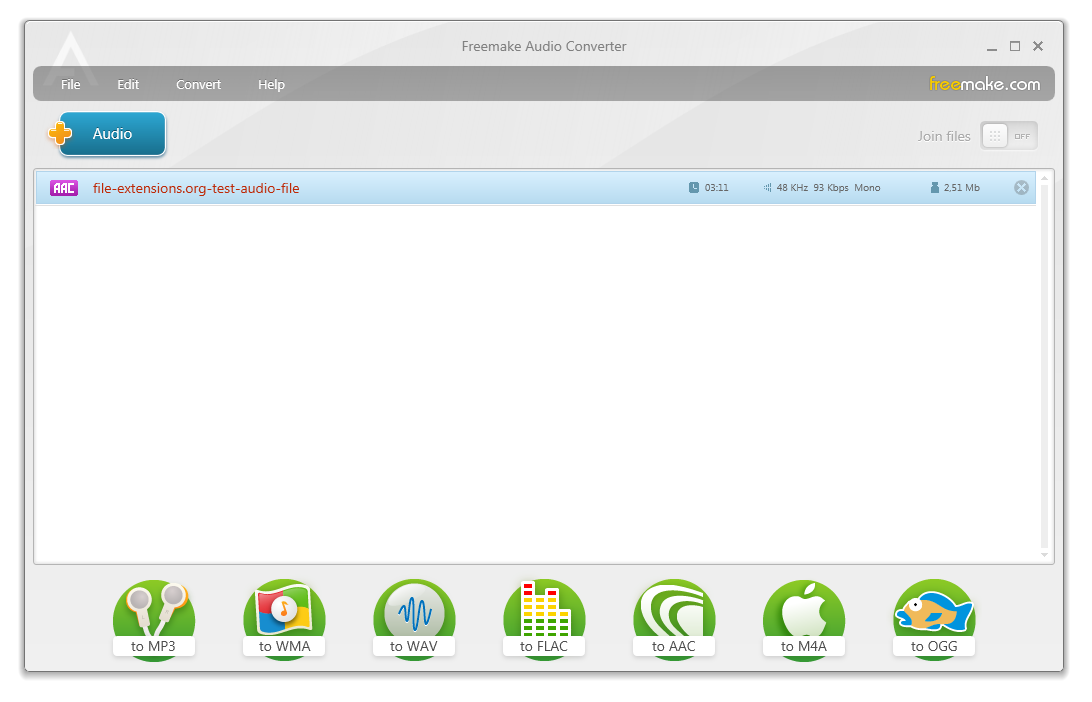Open the File menu
Viewport: 1092px width, 702px height.
(70, 84)
